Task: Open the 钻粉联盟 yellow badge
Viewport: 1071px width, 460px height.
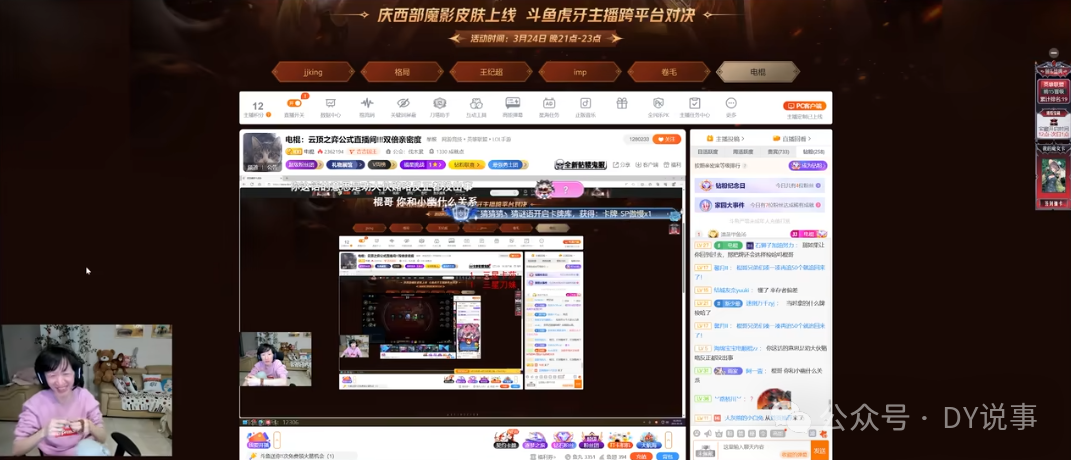Action: [467, 165]
